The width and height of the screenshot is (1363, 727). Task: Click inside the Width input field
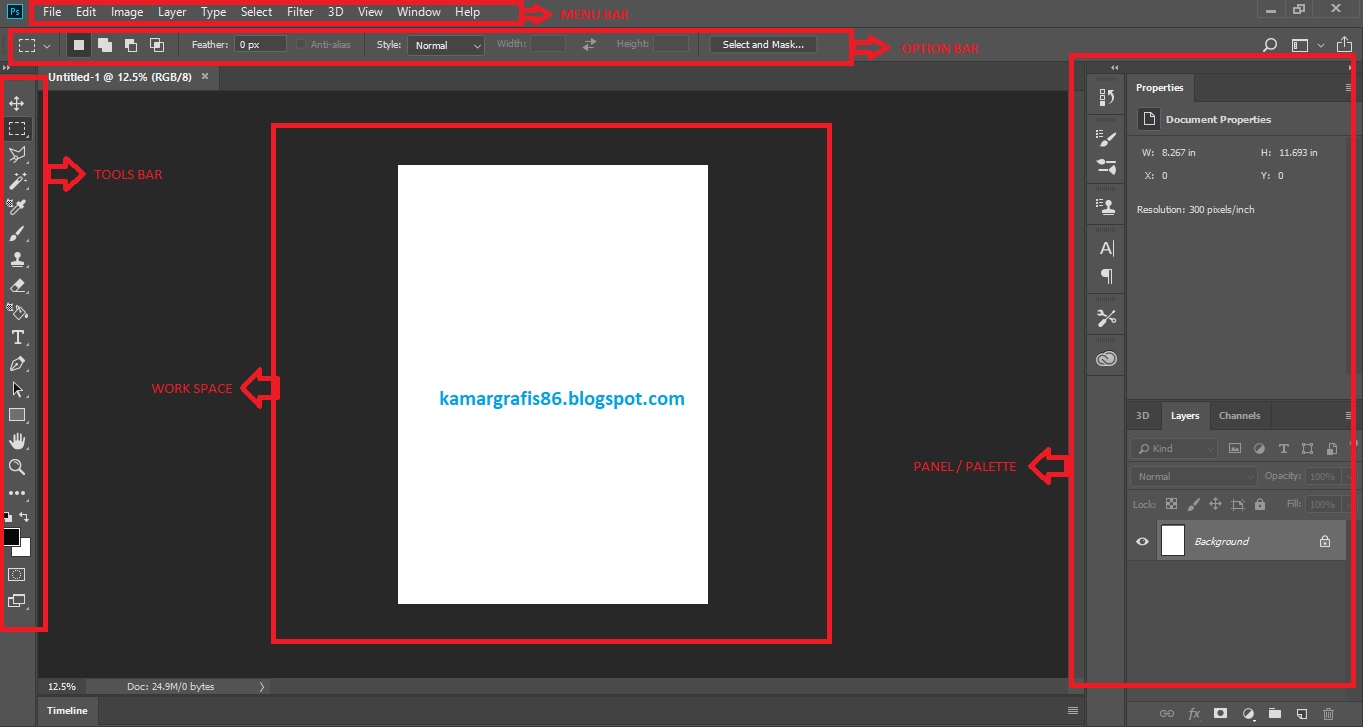click(549, 44)
